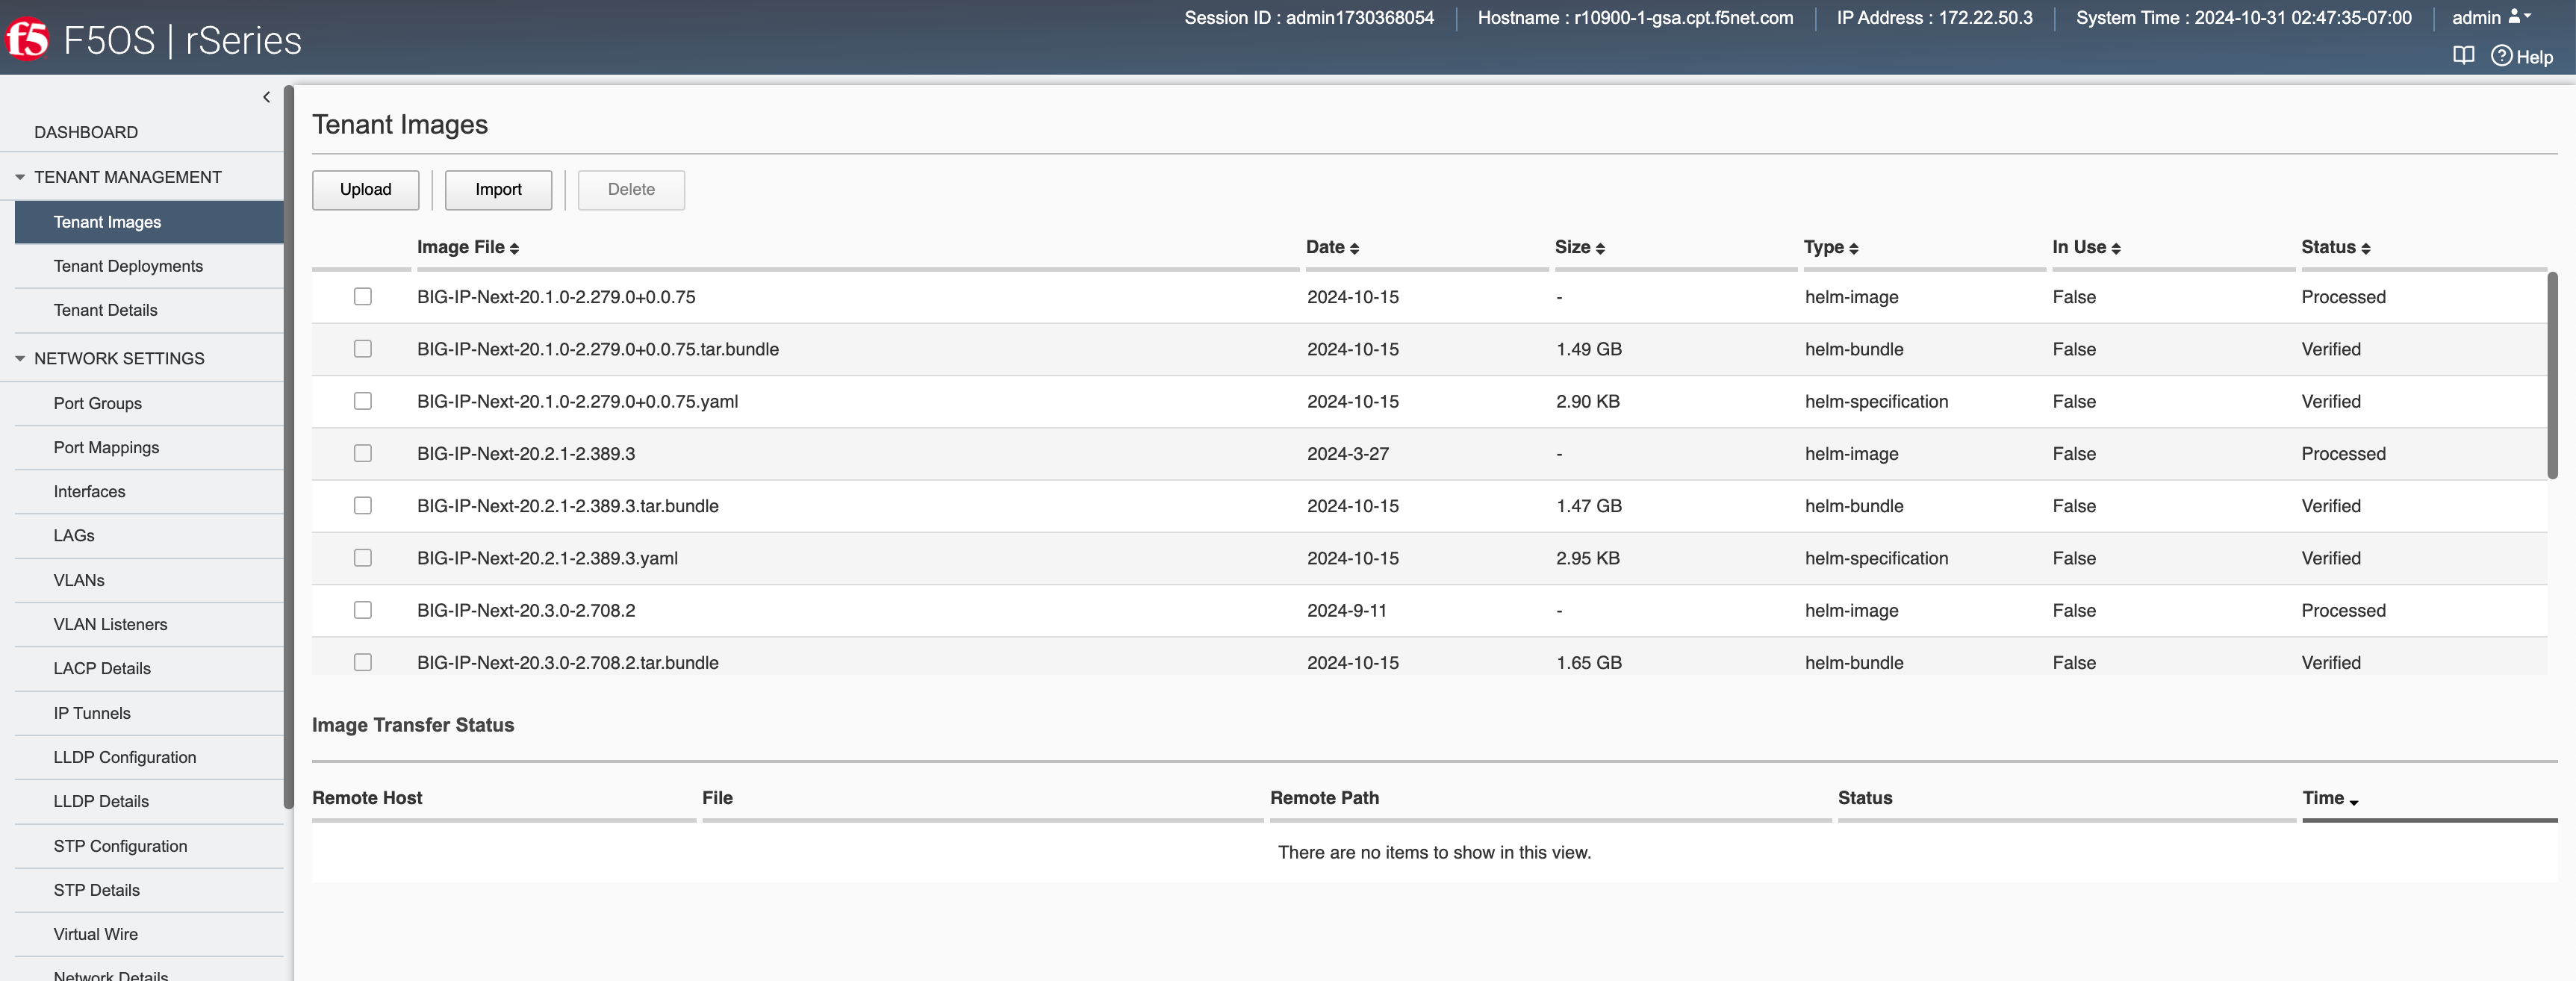The image size is (2576, 981).
Task: Click the Upload button
Action: point(365,189)
